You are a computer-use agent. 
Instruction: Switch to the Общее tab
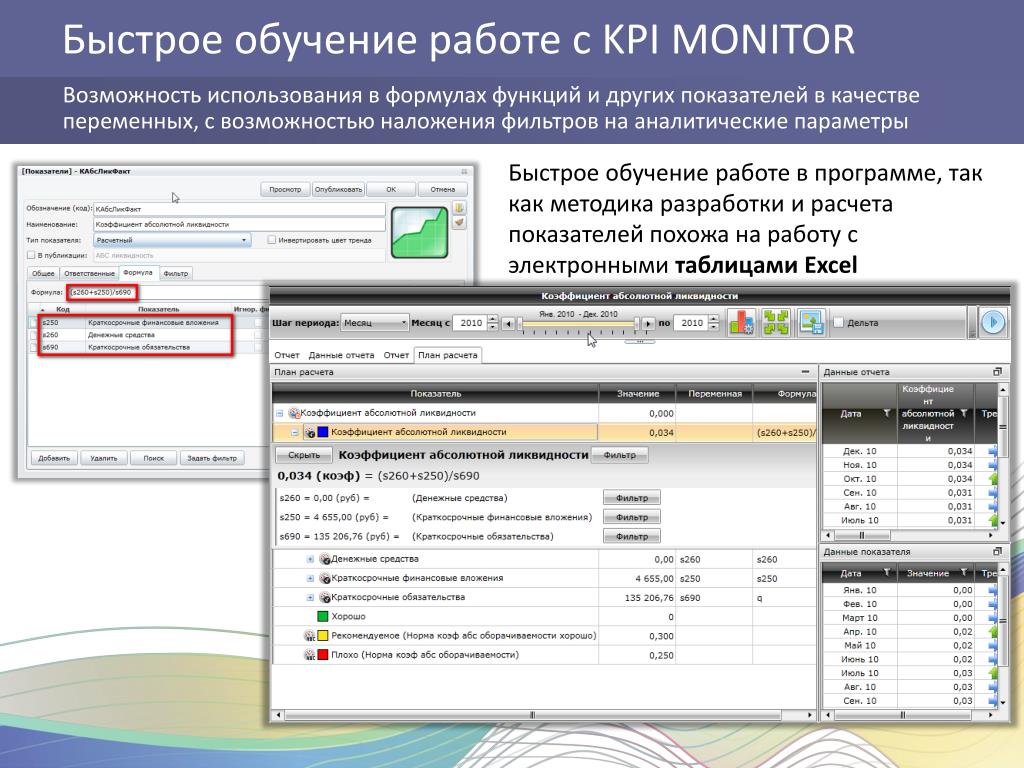tap(43, 274)
